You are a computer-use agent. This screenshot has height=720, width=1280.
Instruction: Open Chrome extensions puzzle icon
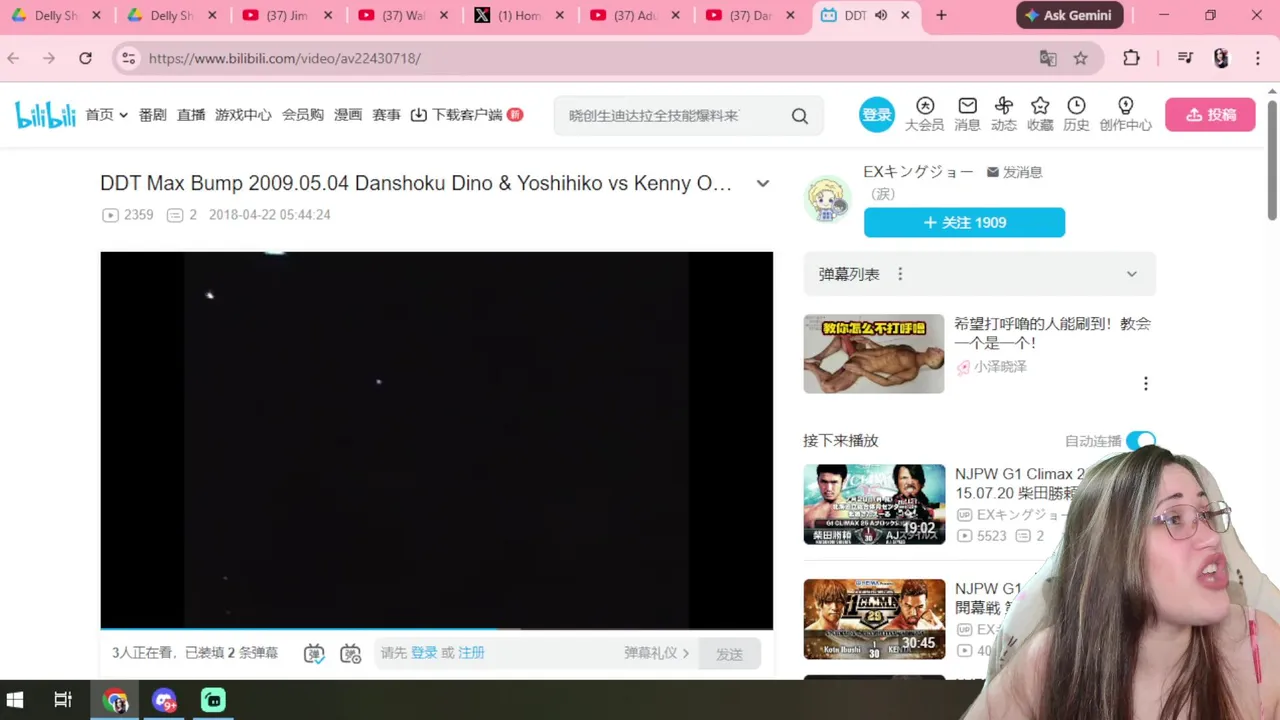click(x=1131, y=58)
